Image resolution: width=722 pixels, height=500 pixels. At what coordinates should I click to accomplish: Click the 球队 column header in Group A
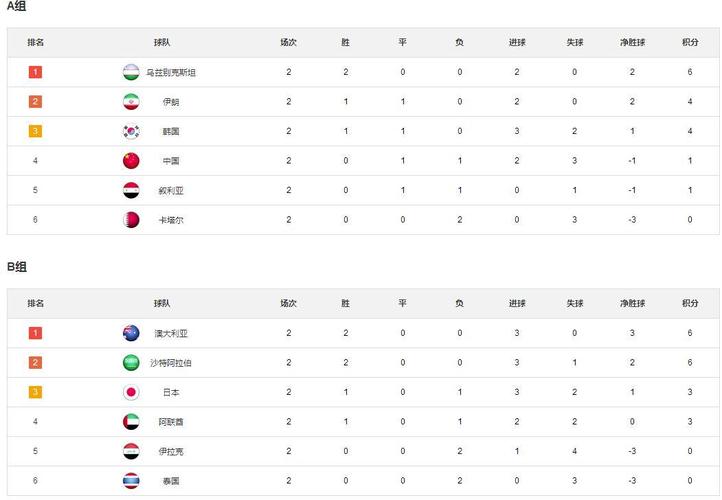(162, 42)
